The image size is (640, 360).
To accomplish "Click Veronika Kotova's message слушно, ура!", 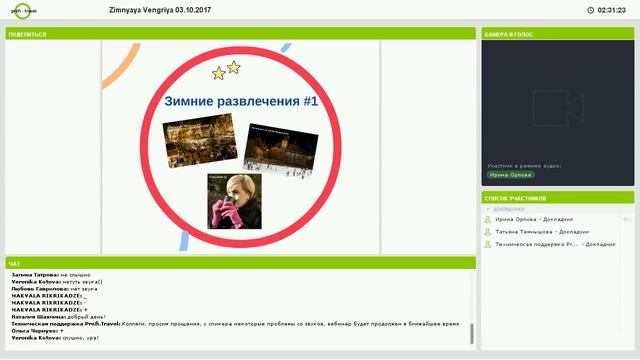I will (x=55, y=338).
